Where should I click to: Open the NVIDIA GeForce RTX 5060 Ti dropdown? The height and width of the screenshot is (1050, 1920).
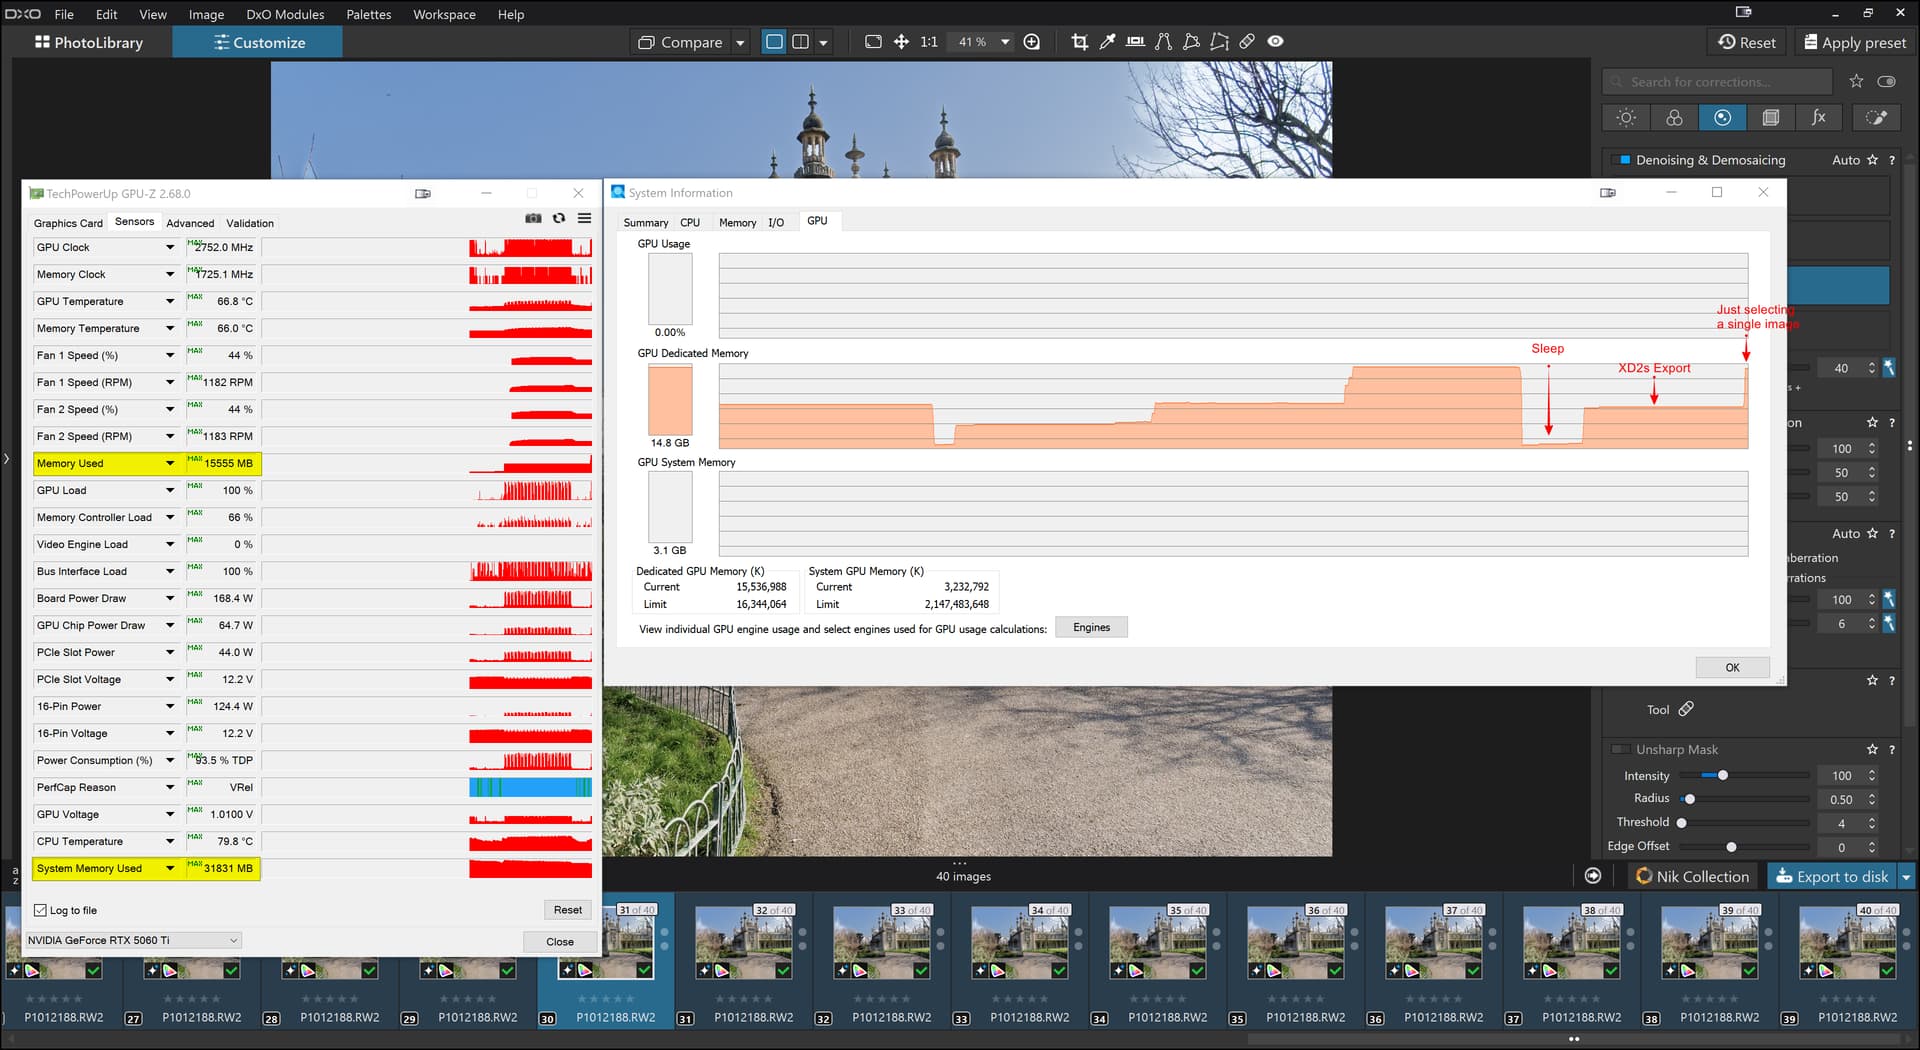pyautogui.click(x=133, y=941)
